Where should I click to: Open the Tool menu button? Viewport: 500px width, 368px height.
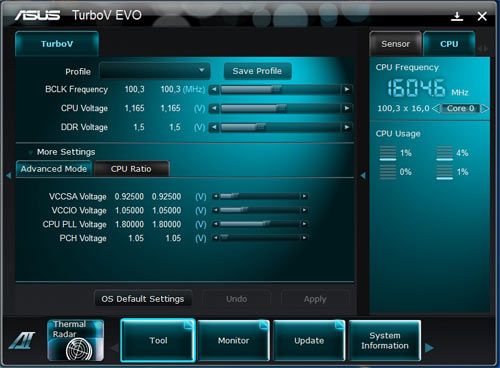pos(158,340)
